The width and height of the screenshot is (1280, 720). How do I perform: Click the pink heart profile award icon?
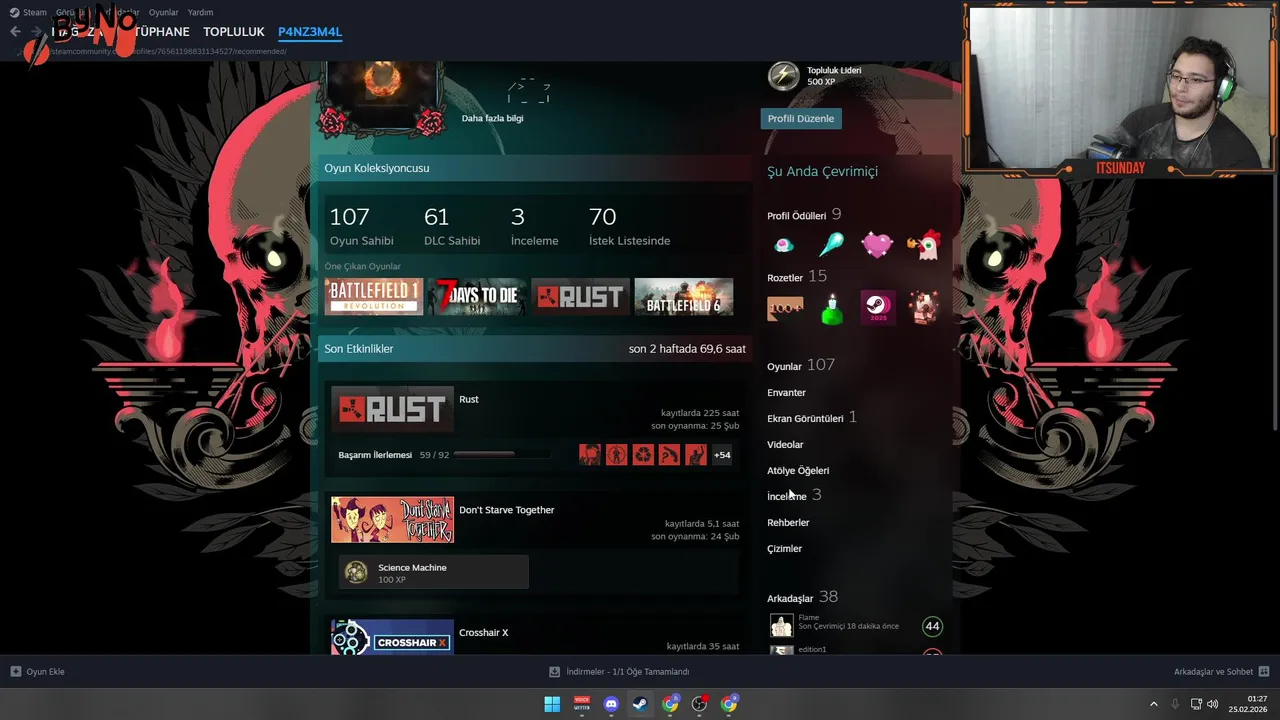[877, 245]
